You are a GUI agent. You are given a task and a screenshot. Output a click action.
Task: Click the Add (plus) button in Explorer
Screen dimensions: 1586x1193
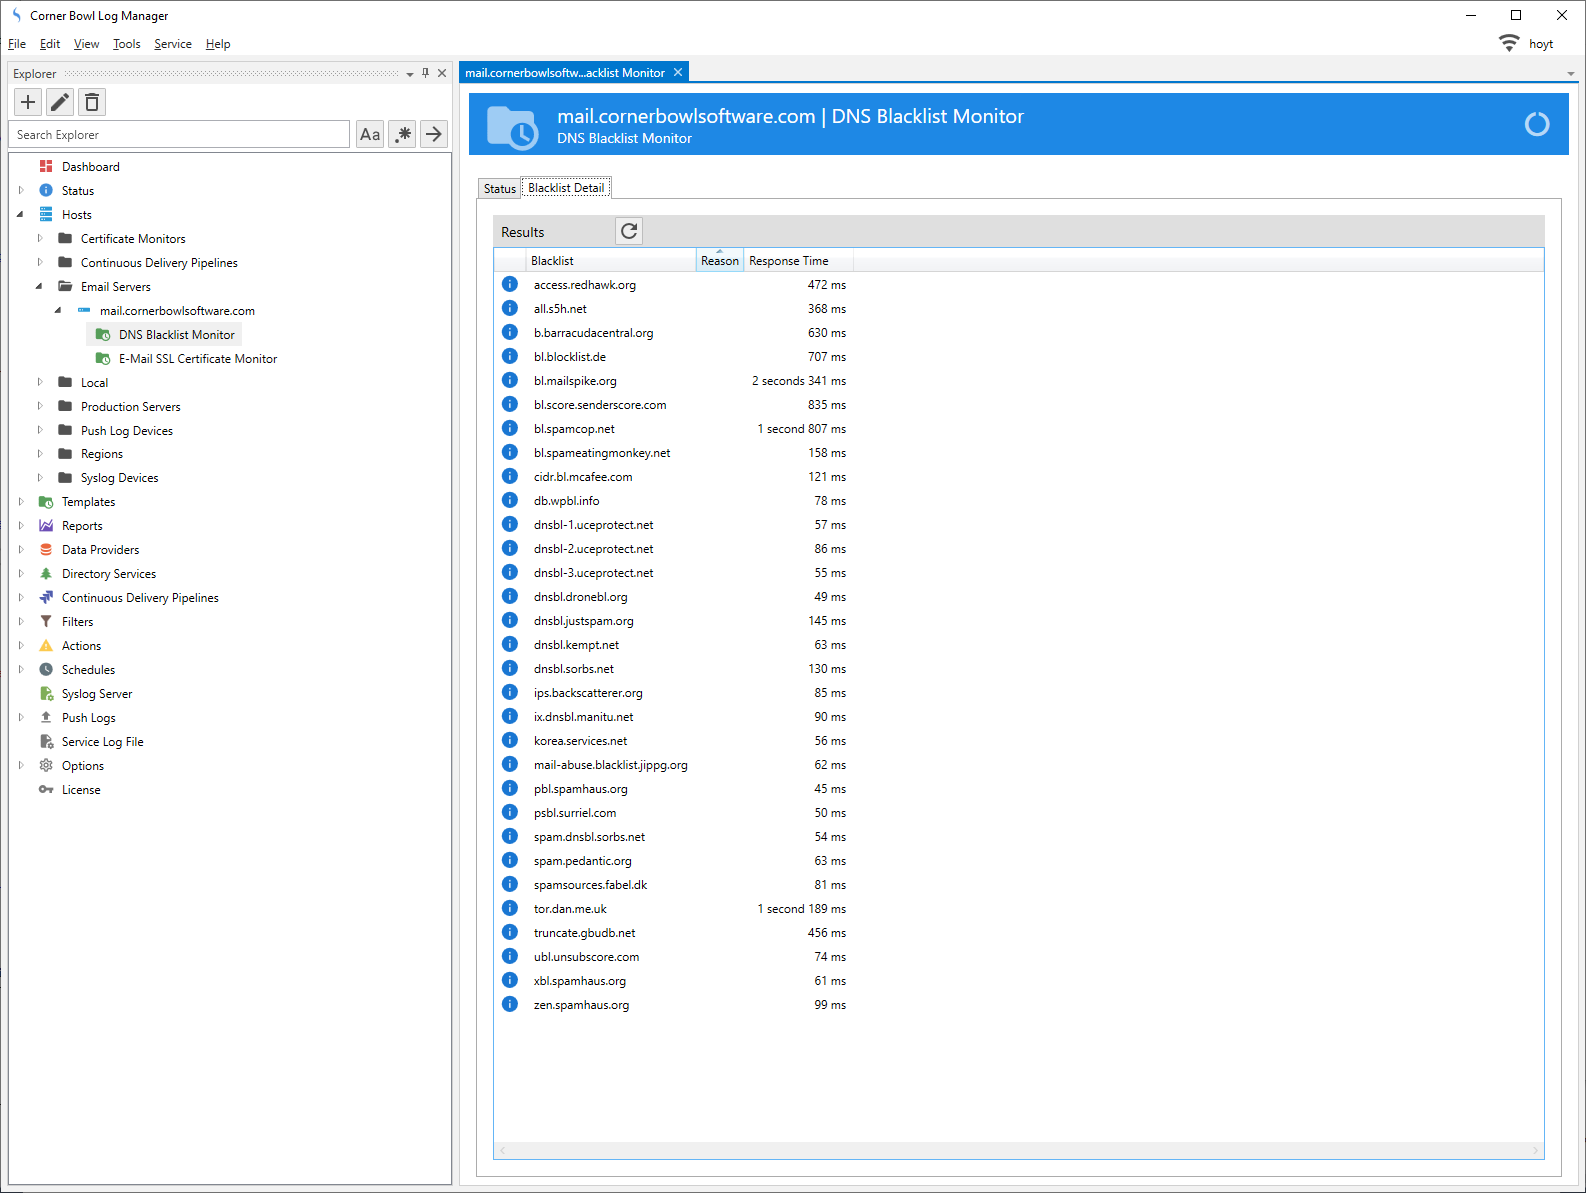[28, 102]
